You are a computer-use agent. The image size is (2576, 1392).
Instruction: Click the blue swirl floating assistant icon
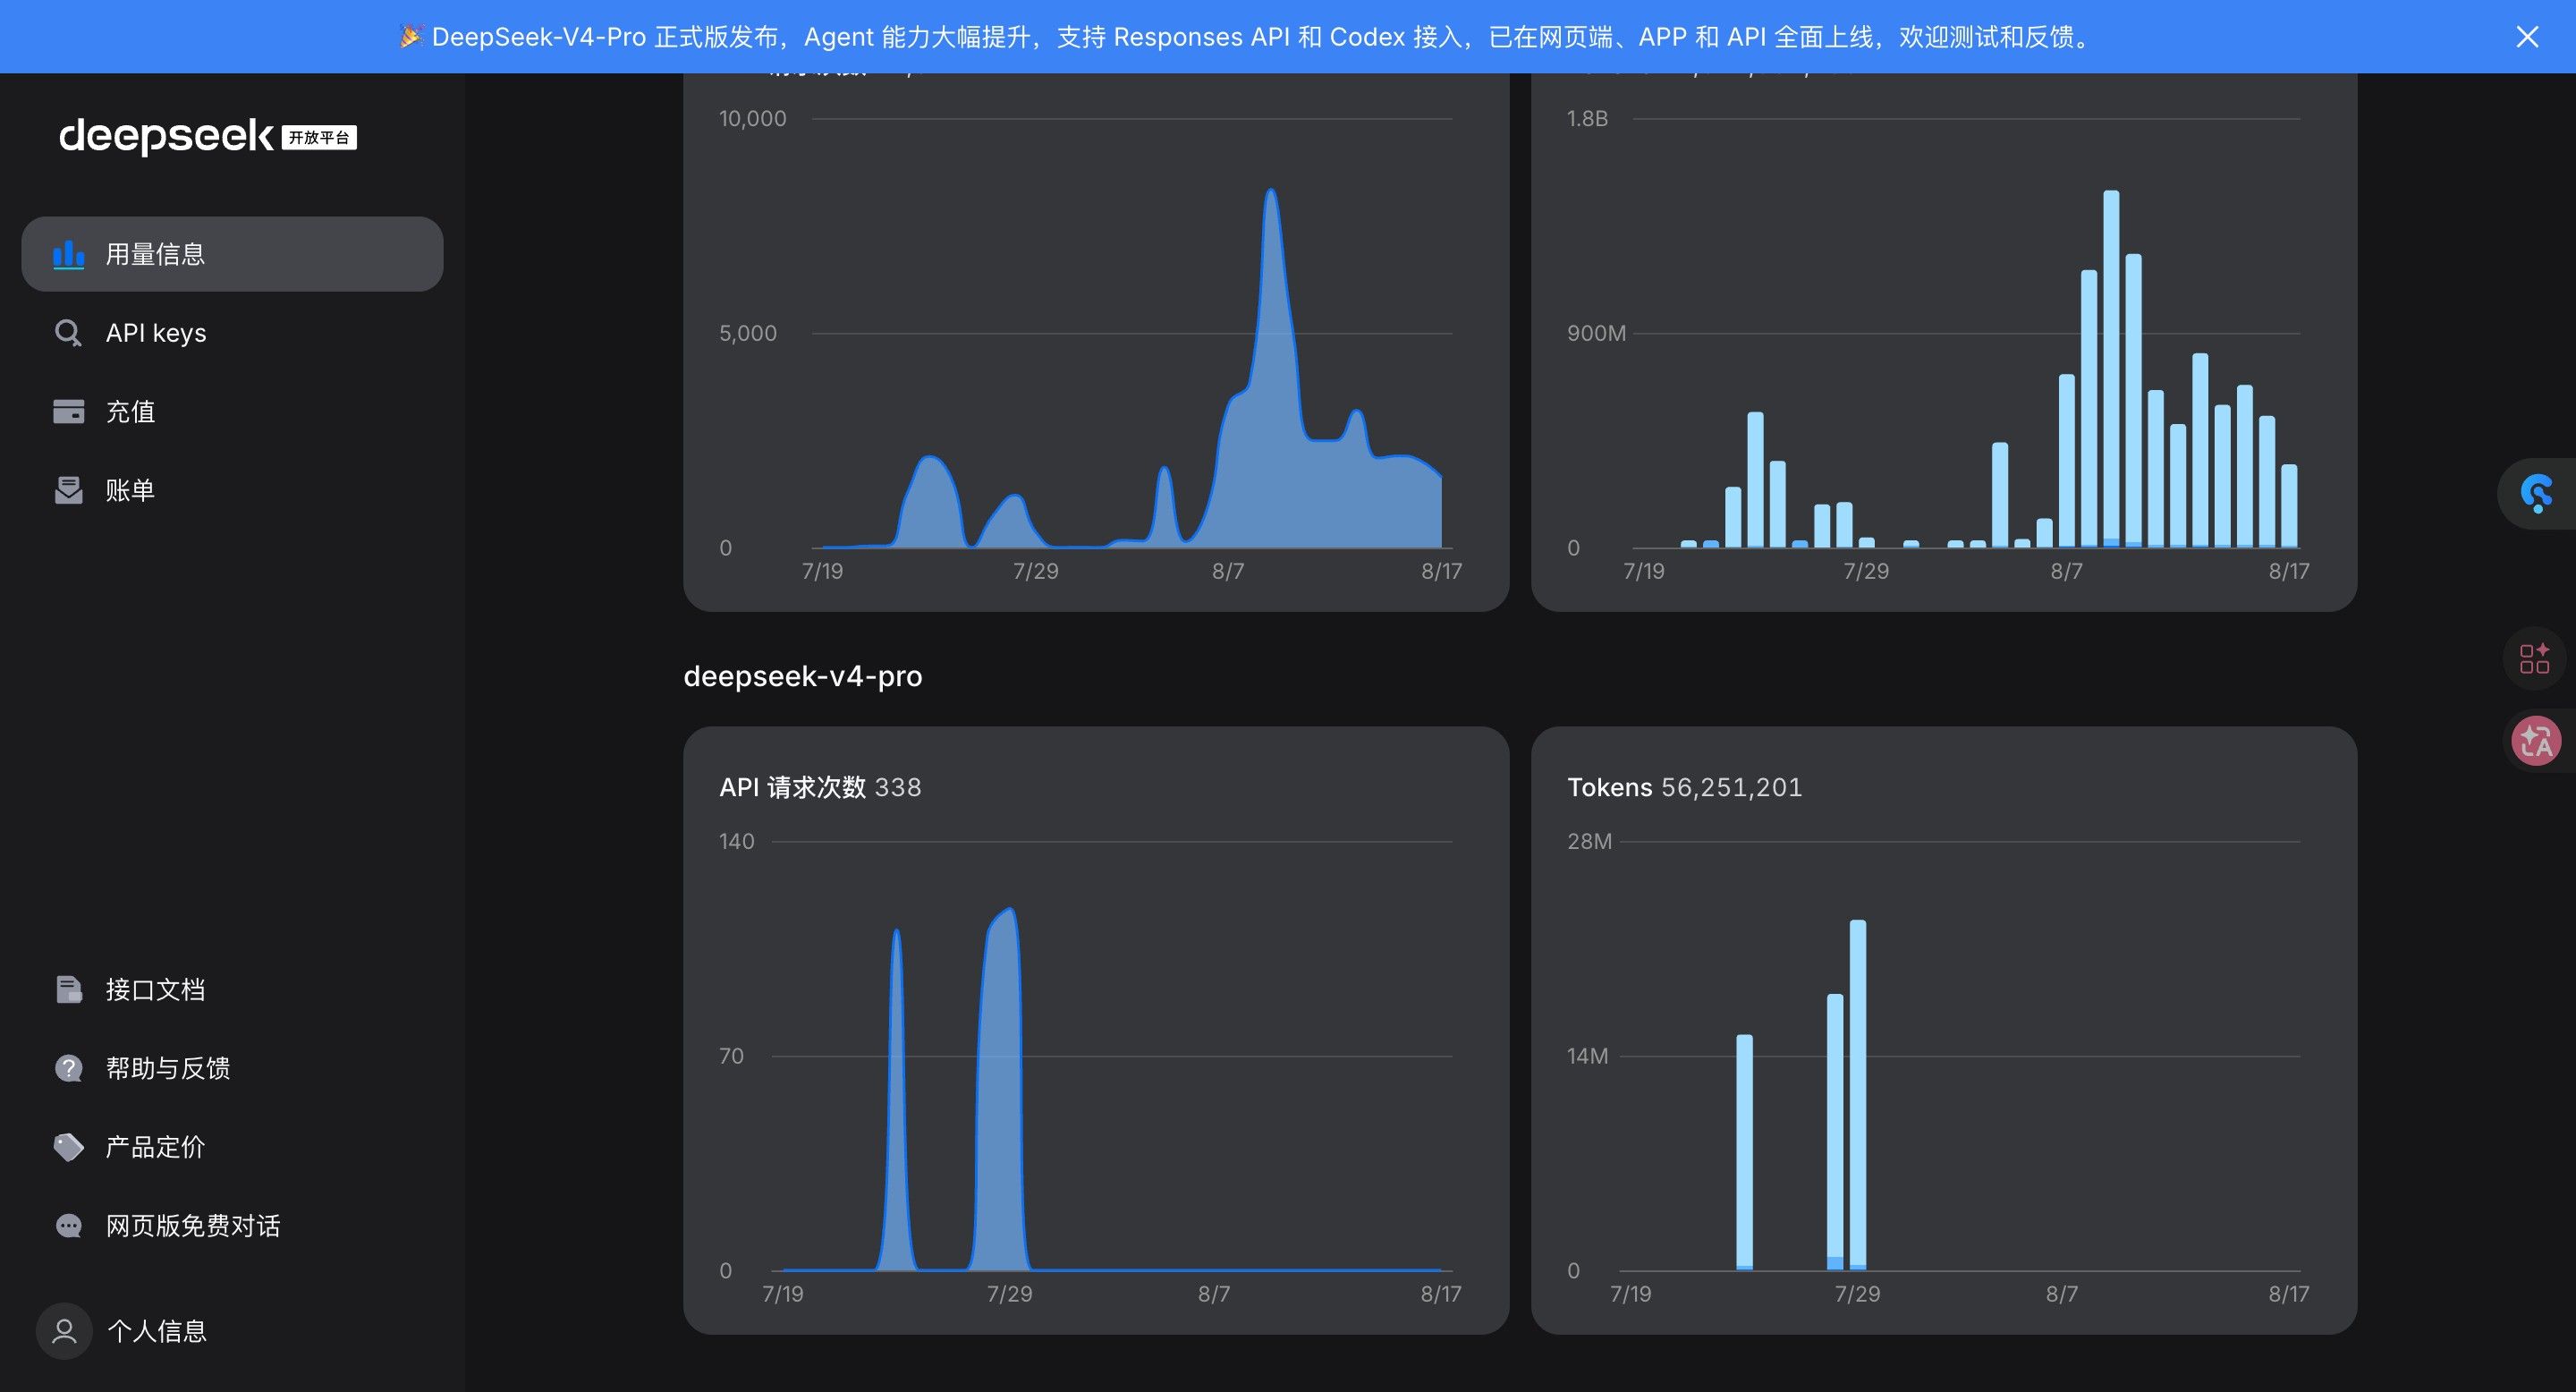coord(2537,494)
